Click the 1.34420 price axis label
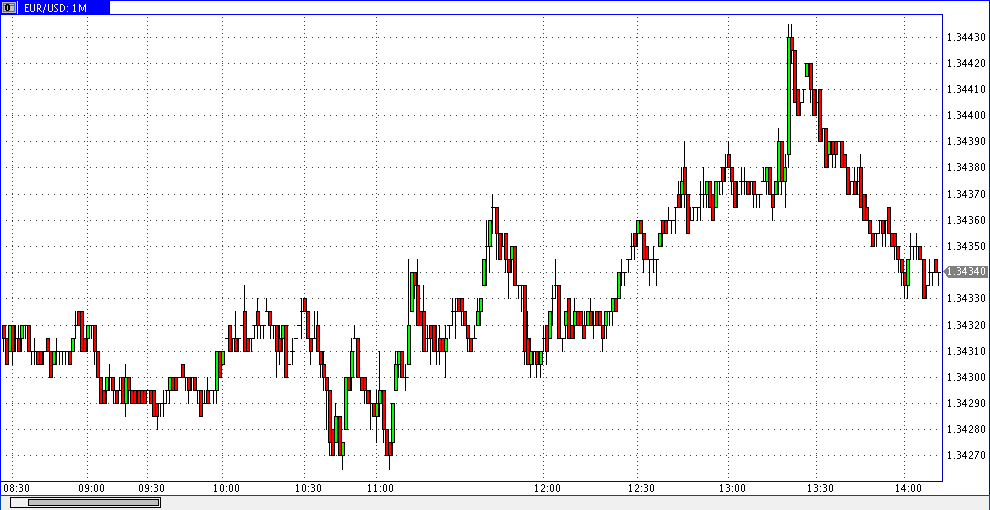The height and width of the screenshot is (510, 990). pos(967,63)
